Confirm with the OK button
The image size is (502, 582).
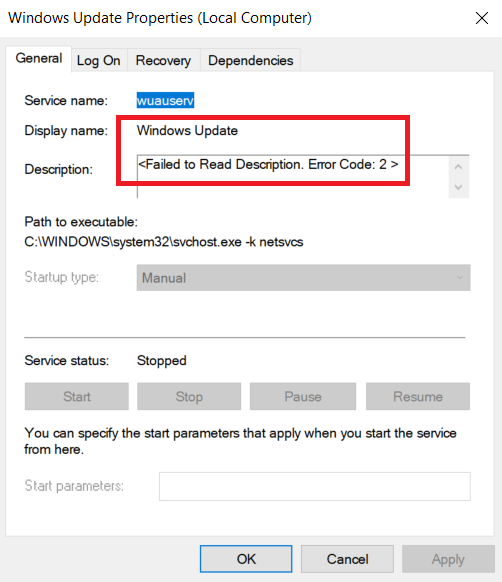pyautogui.click(x=246, y=559)
